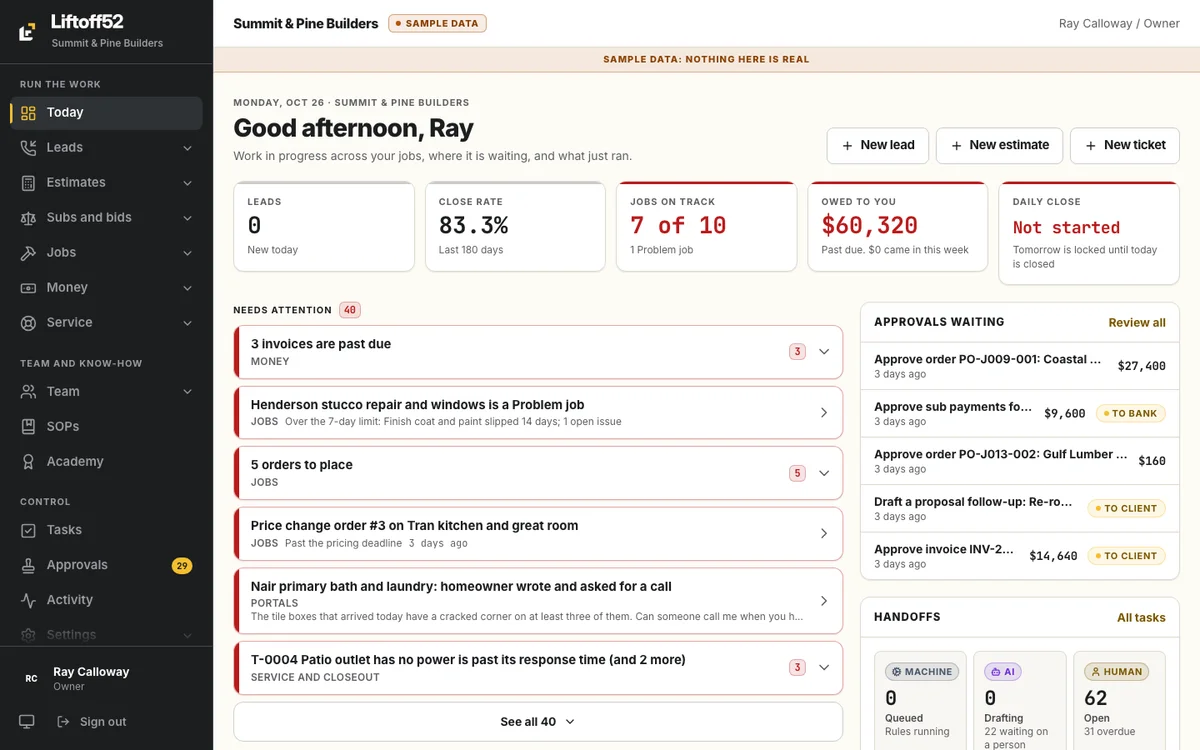Click the Approvals stamp icon

[x=28, y=565]
